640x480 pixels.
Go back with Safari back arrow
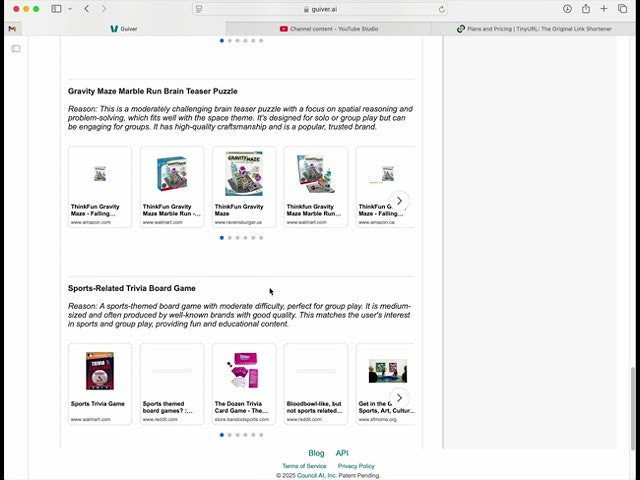tap(87, 9)
